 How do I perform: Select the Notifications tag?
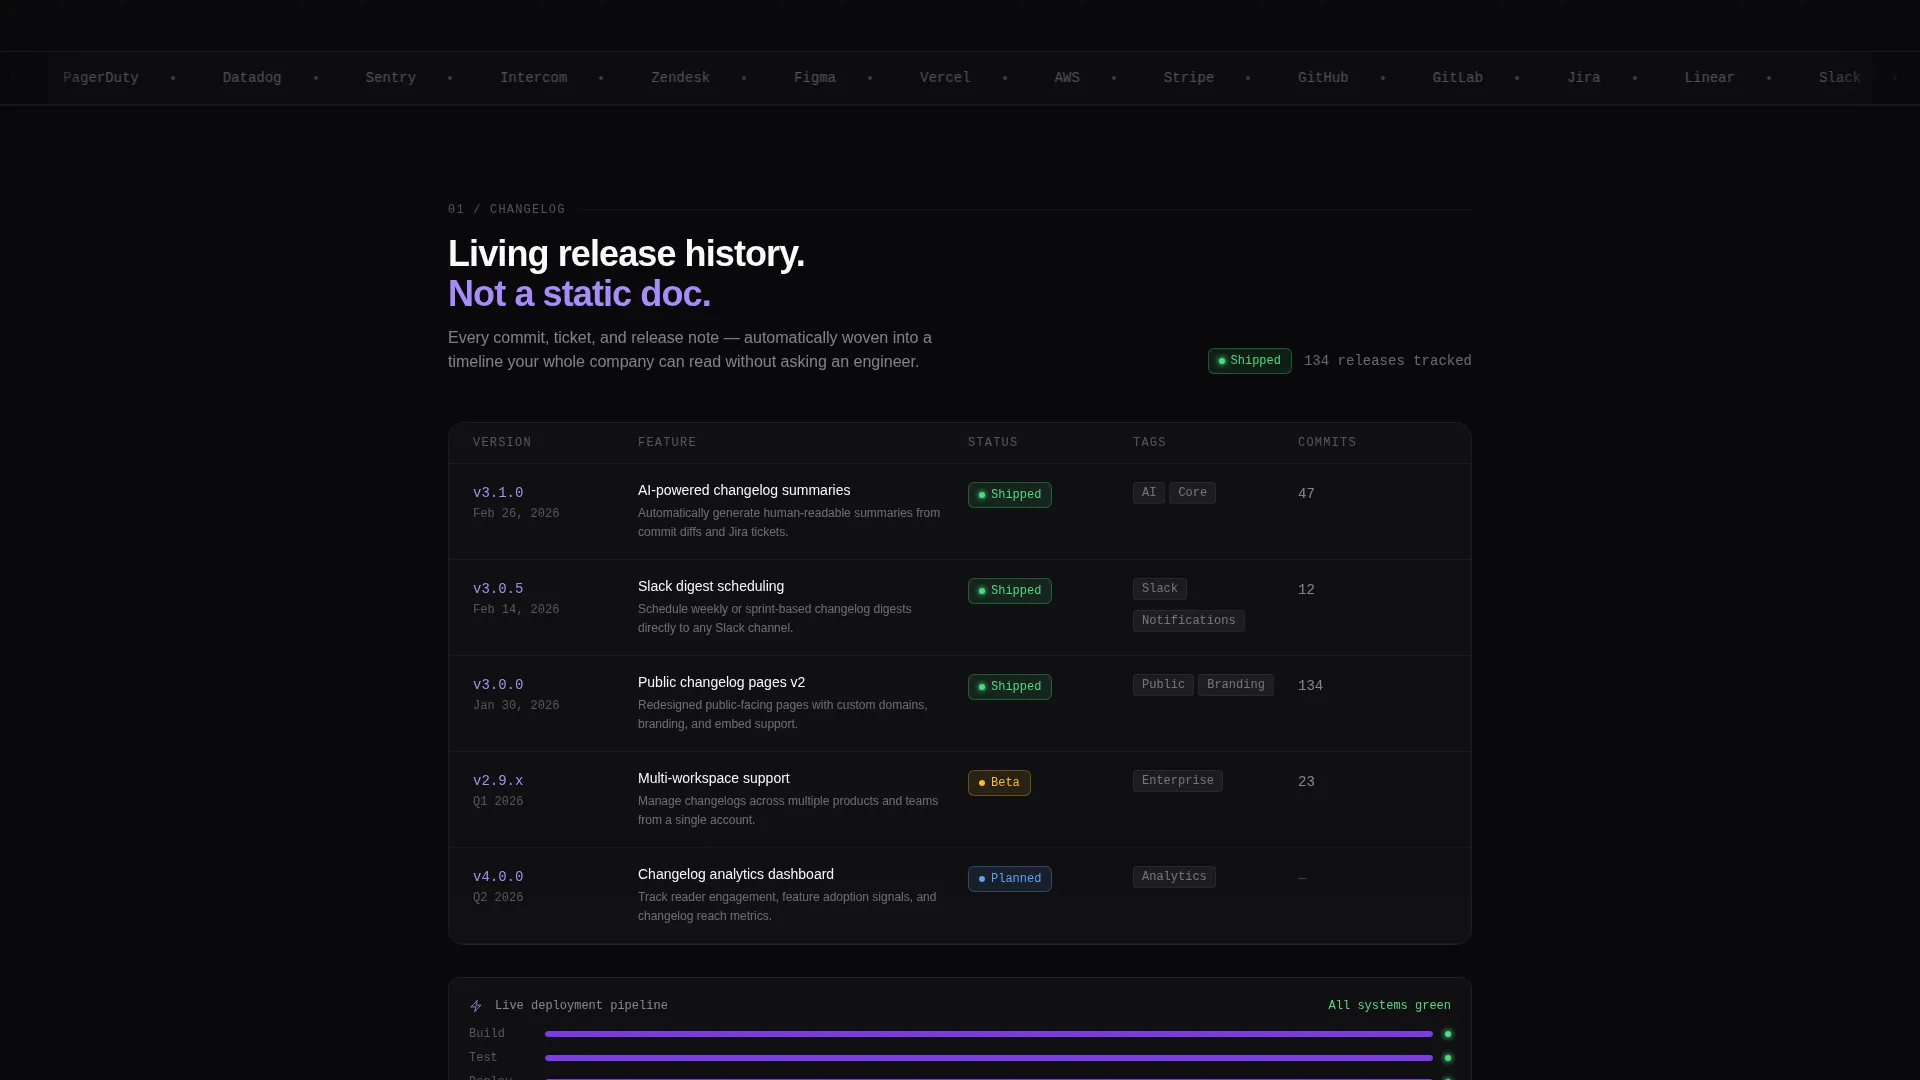(x=1188, y=621)
